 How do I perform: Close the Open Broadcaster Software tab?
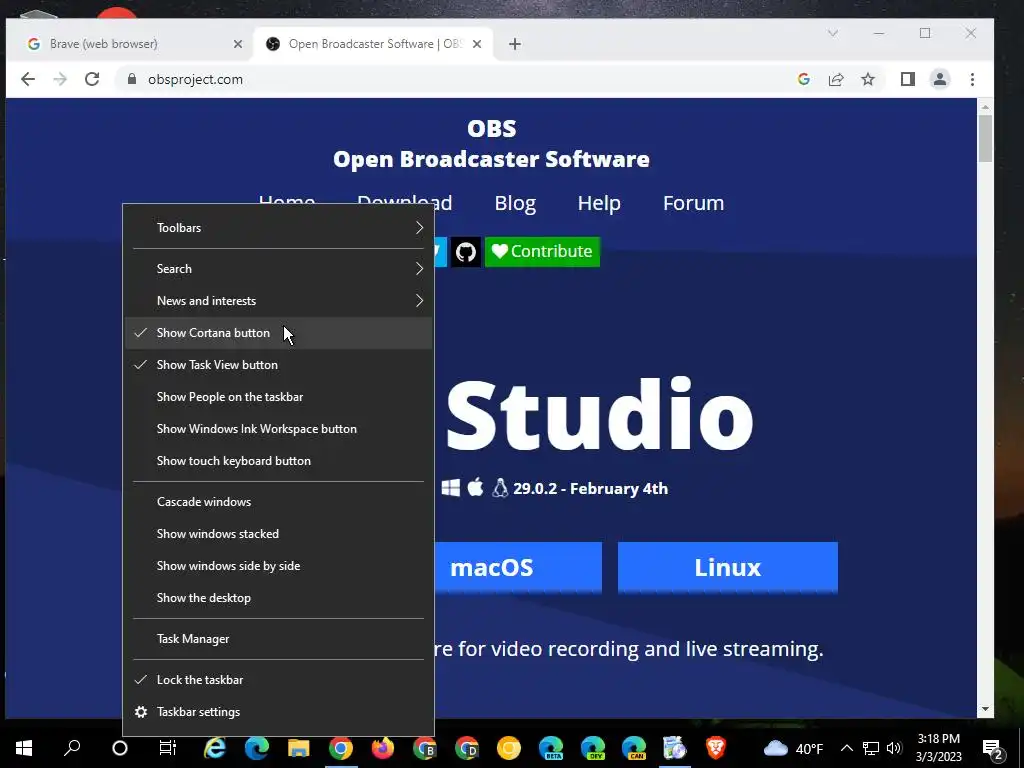[477, 44]
